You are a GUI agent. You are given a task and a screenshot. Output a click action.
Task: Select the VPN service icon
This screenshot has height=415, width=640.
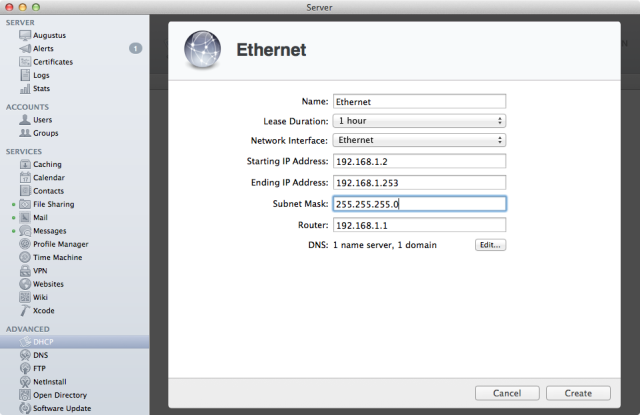point(25,271)
